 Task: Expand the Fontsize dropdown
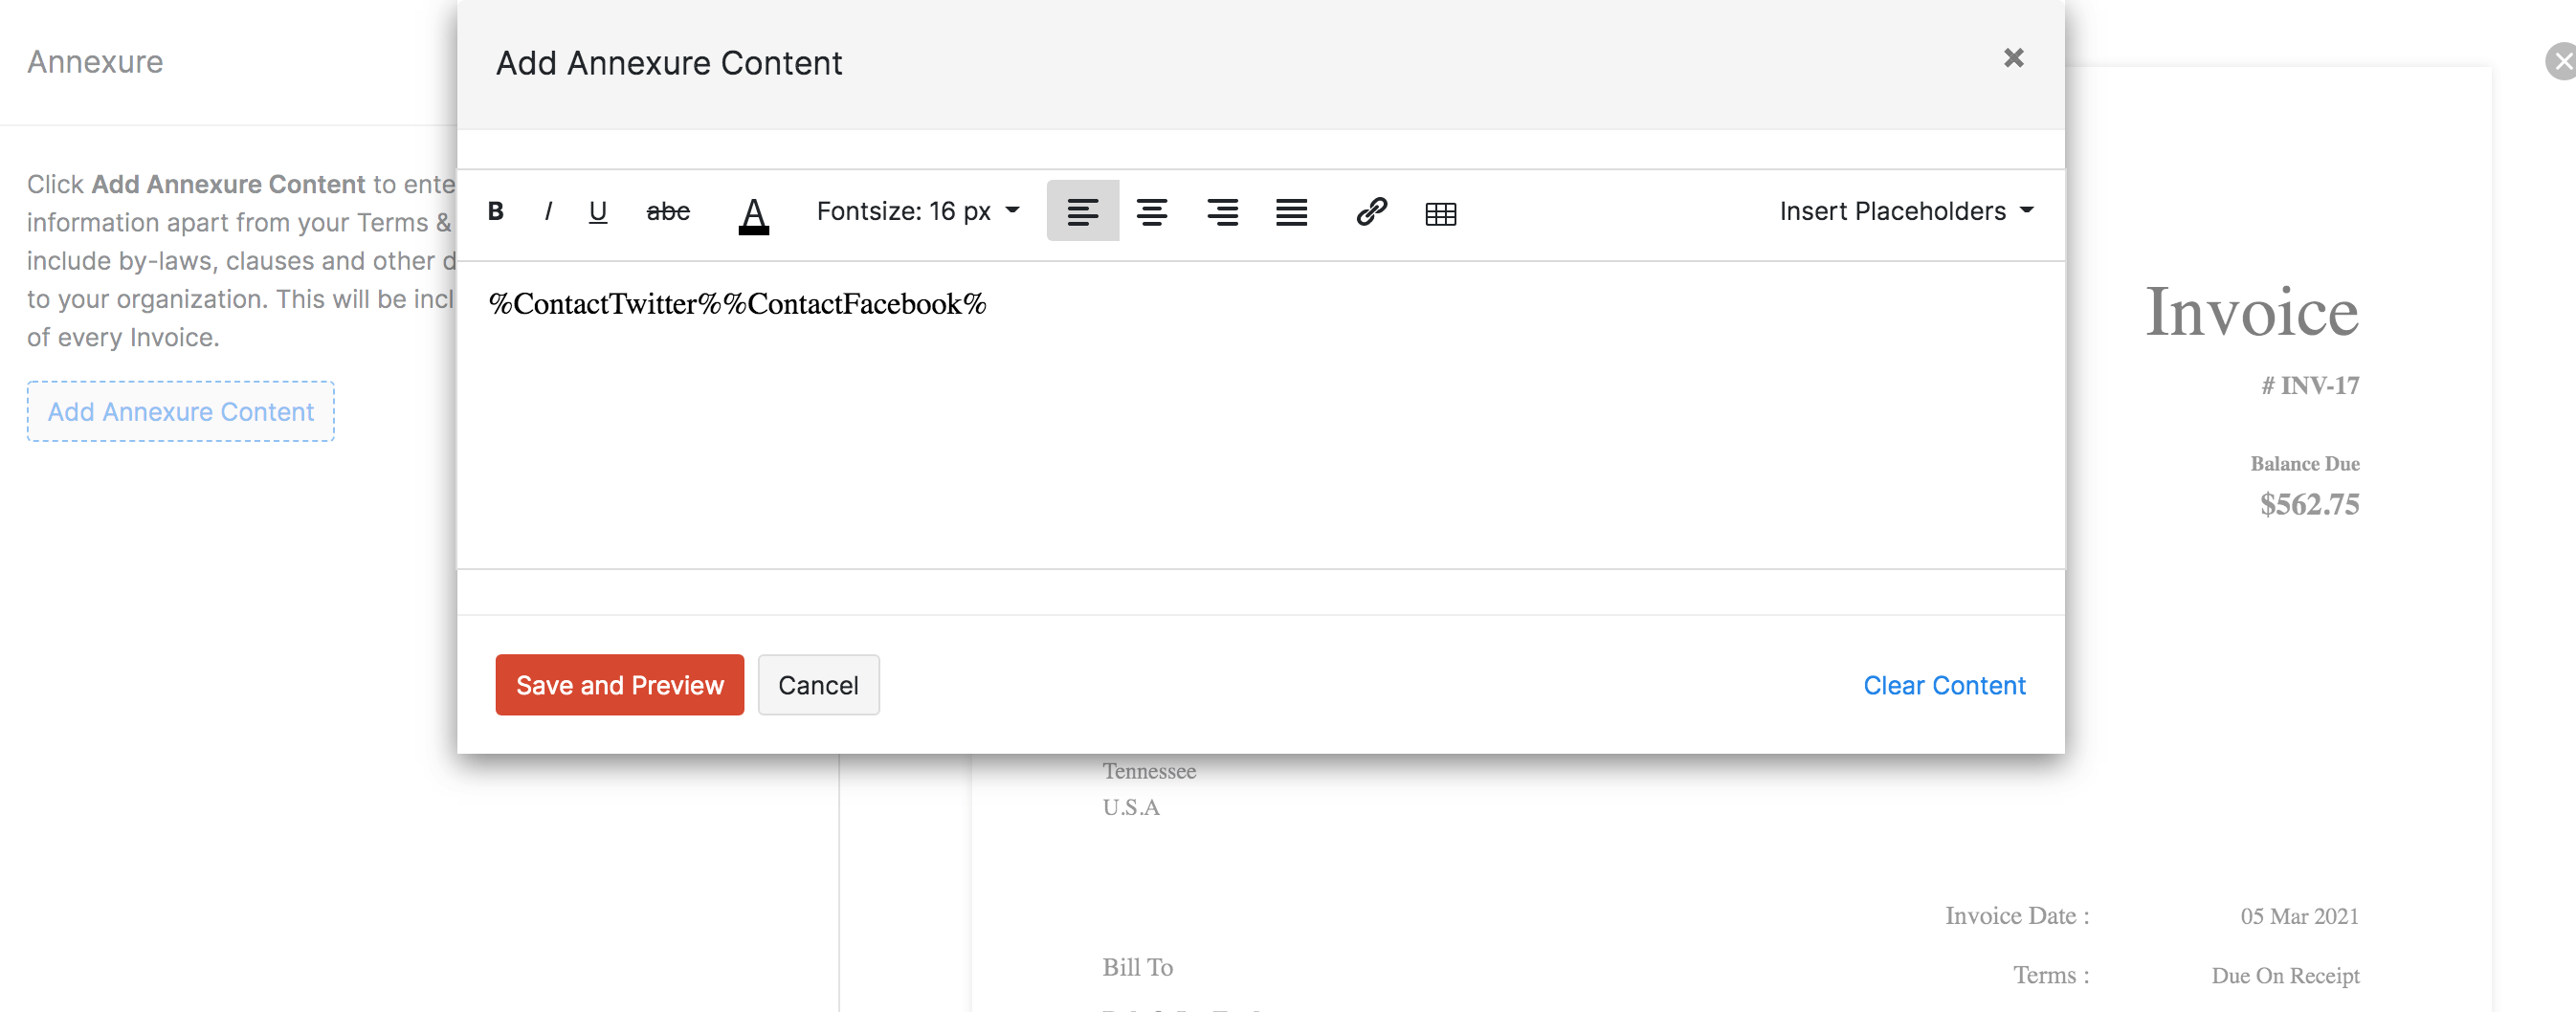click(x=917, y=211)
